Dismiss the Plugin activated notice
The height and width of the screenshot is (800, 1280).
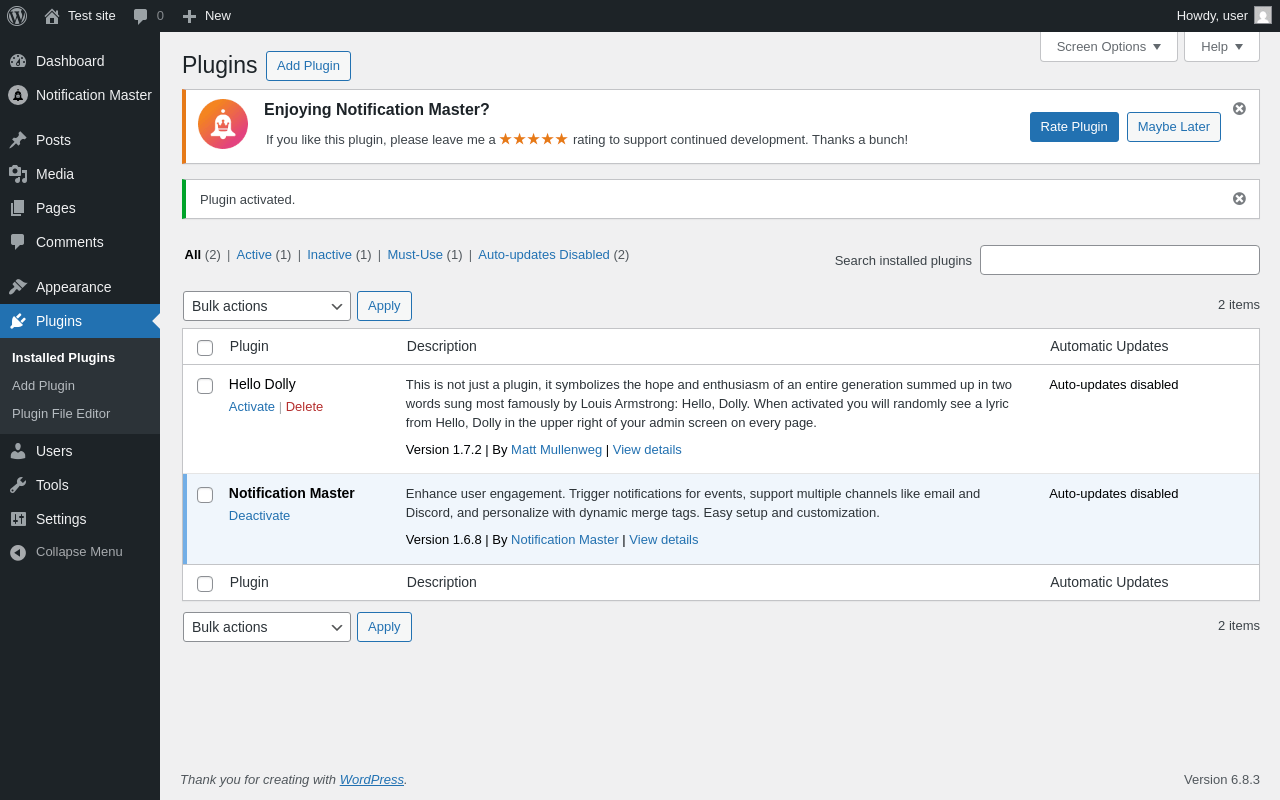(x=1239, y=199)
